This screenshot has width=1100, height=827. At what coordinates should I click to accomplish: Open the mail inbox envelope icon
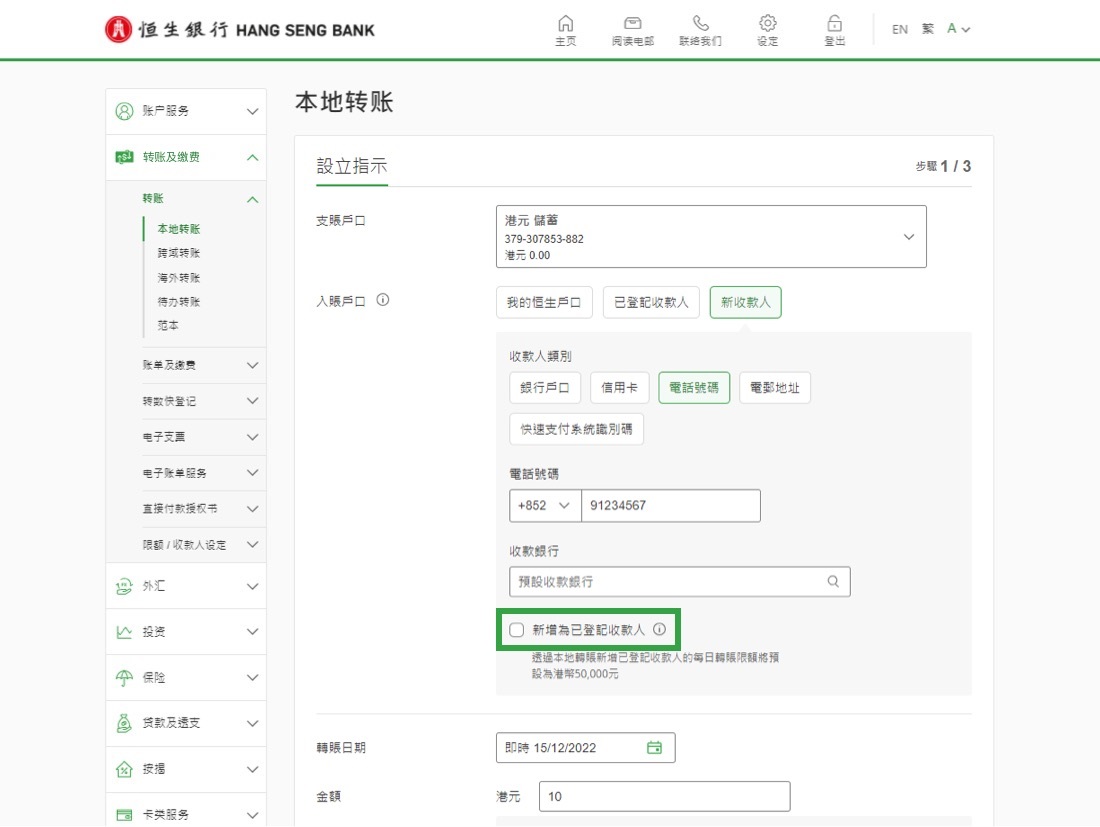point(632,24)
